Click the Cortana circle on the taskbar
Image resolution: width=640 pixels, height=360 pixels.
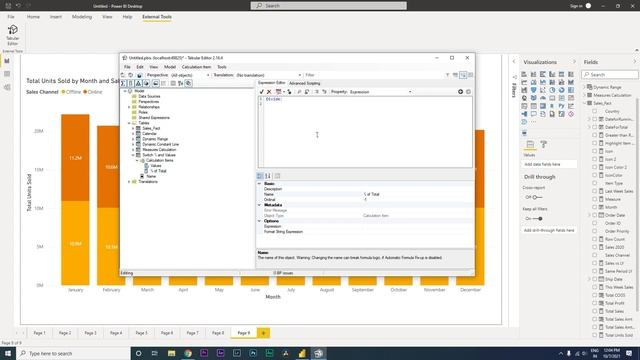138,353
